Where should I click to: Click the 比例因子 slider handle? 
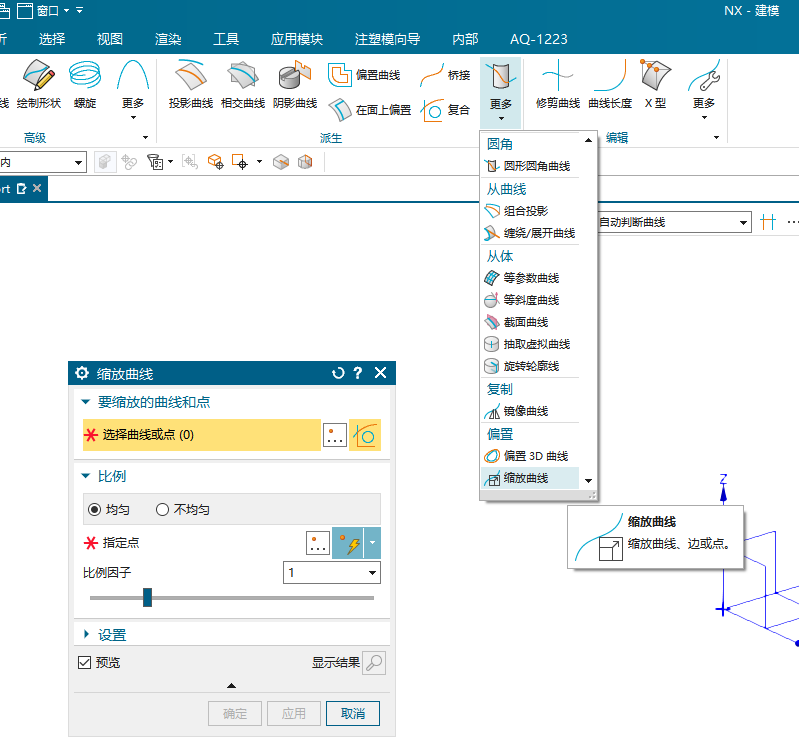(147, 598)
